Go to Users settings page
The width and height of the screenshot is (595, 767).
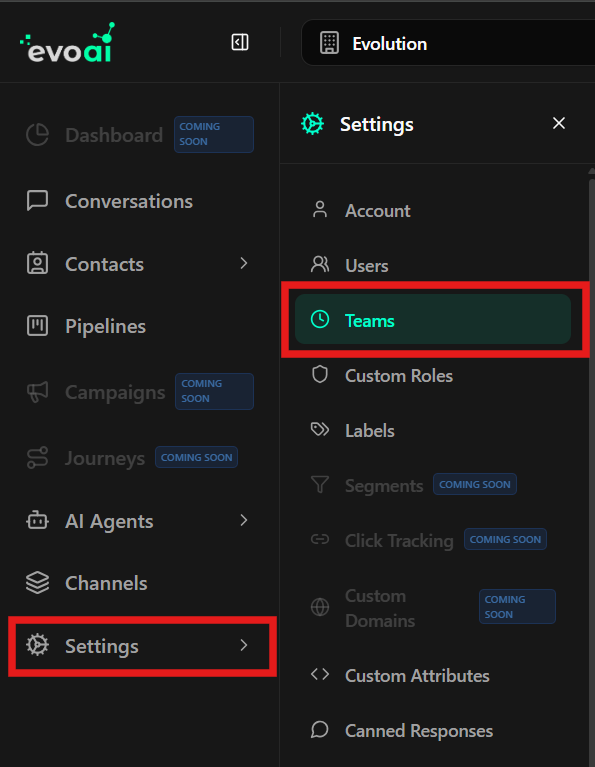[433, 266]
